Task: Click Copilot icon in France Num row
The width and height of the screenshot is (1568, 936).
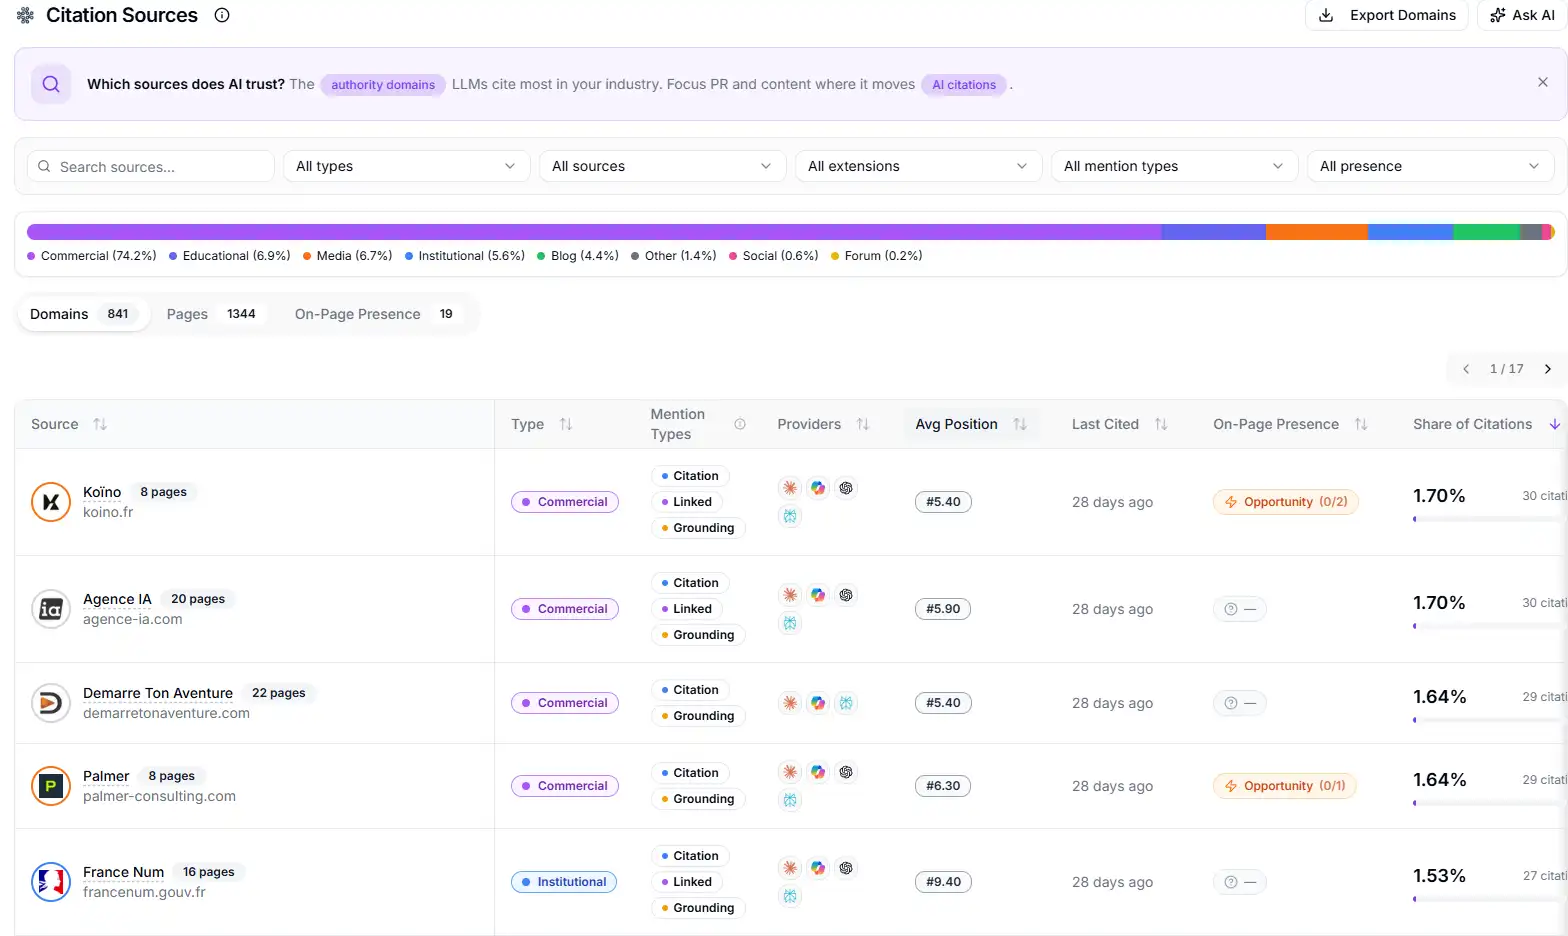Action: coord(818,868)
